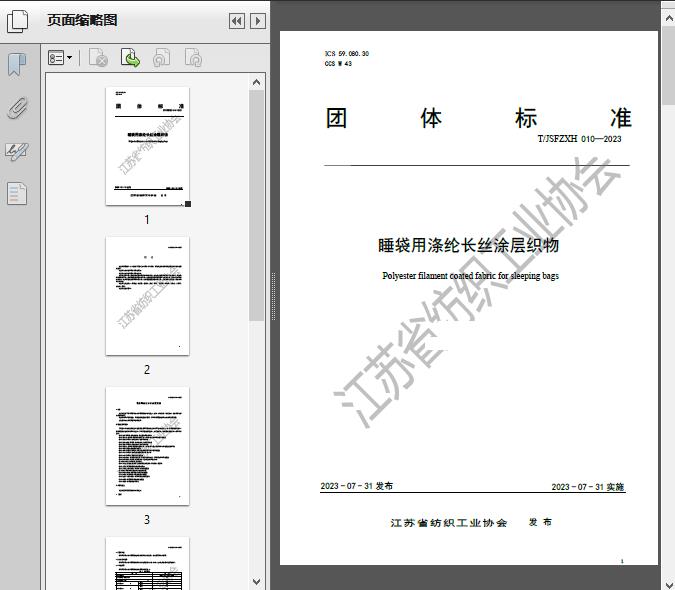
Task: Click 江苏省纺织工业协会 publisher text at bottom
Action: pos(449,523)
